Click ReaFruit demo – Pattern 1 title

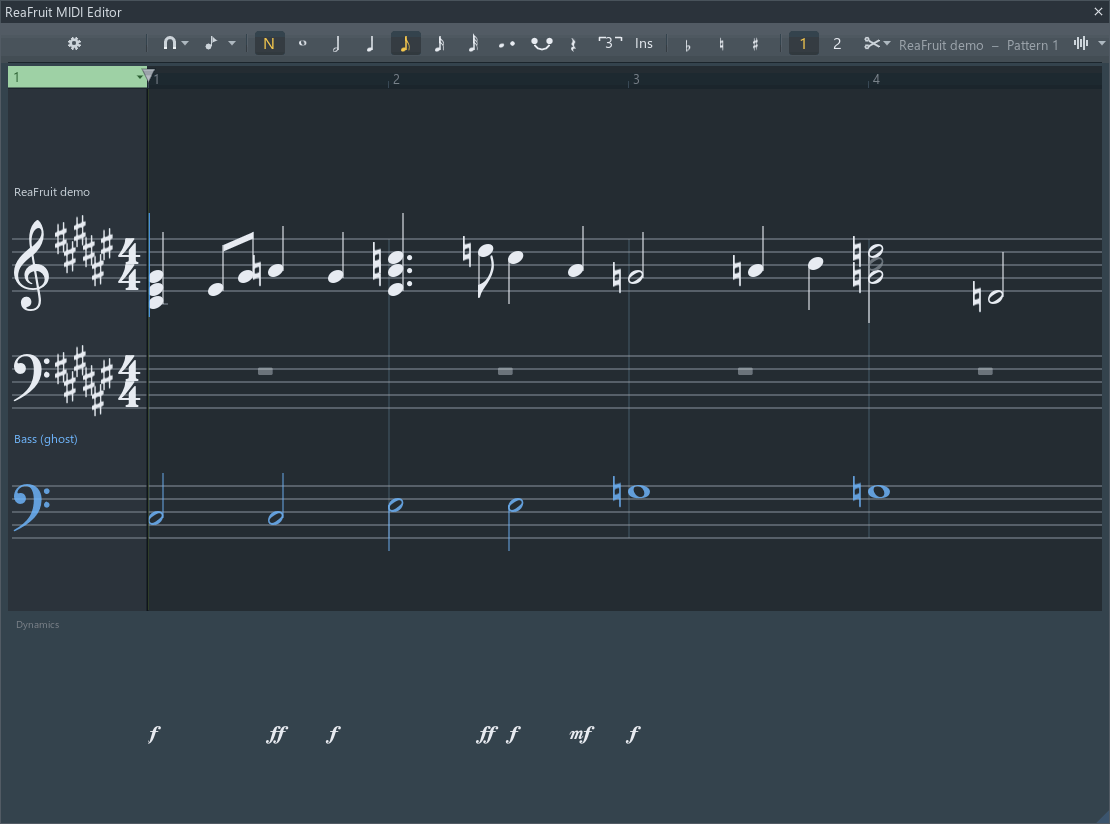978,45
